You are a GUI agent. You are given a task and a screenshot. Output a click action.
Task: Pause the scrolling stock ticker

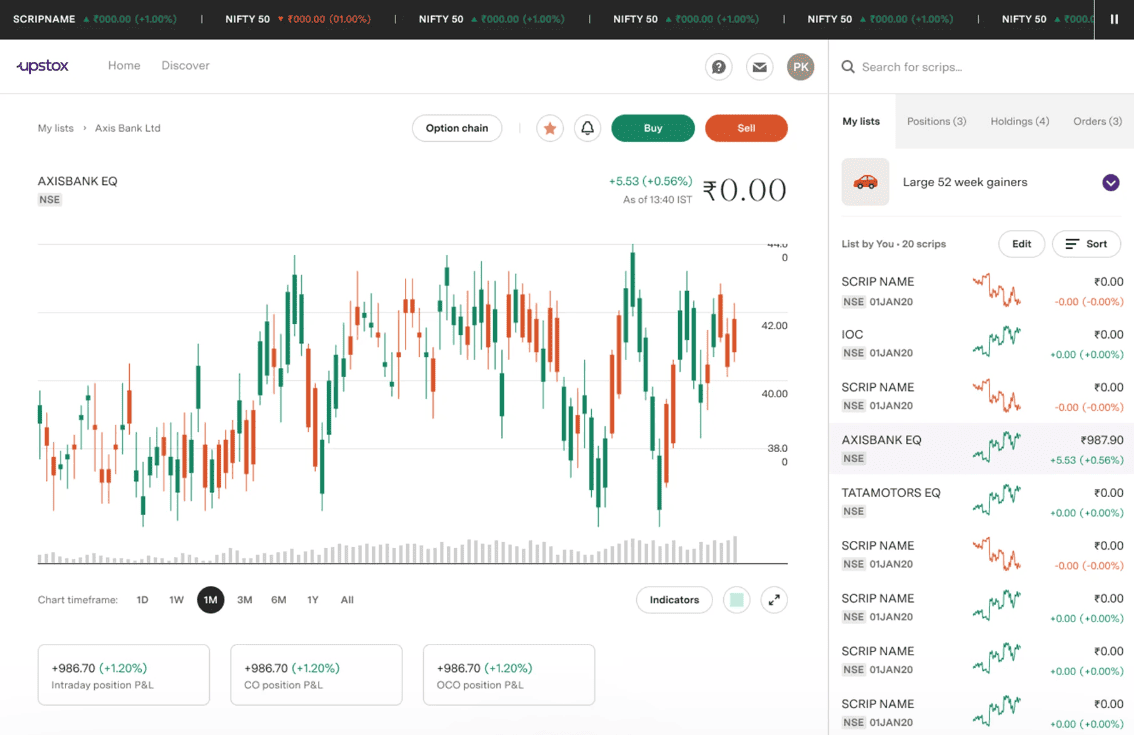point(1115,18)
